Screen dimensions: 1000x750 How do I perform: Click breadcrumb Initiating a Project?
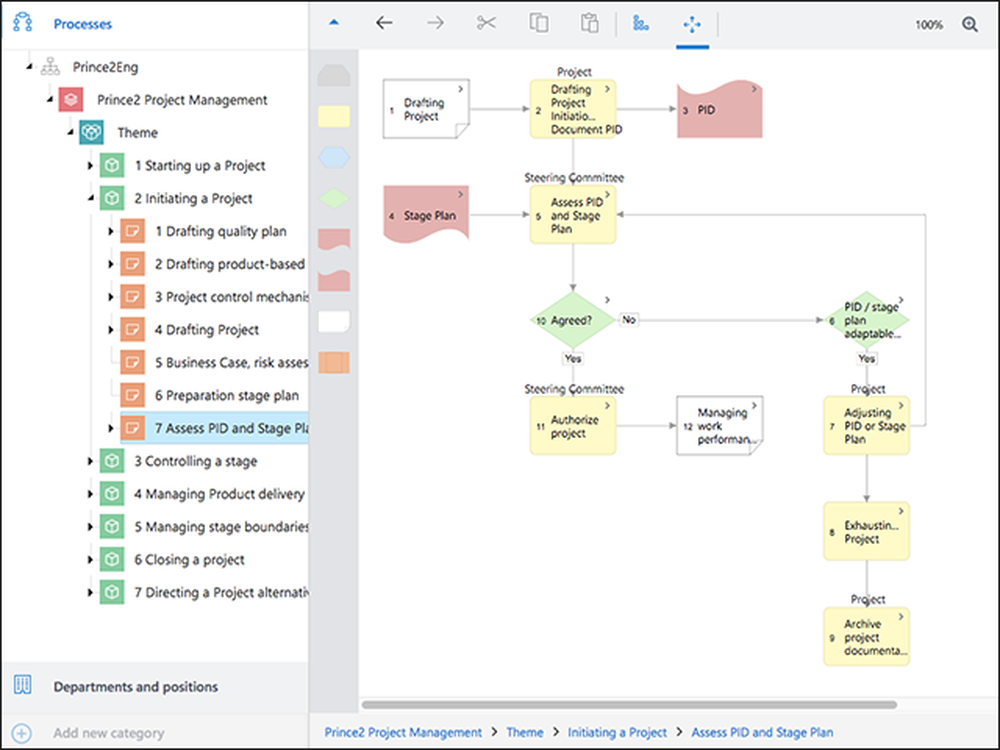point(617,732)
